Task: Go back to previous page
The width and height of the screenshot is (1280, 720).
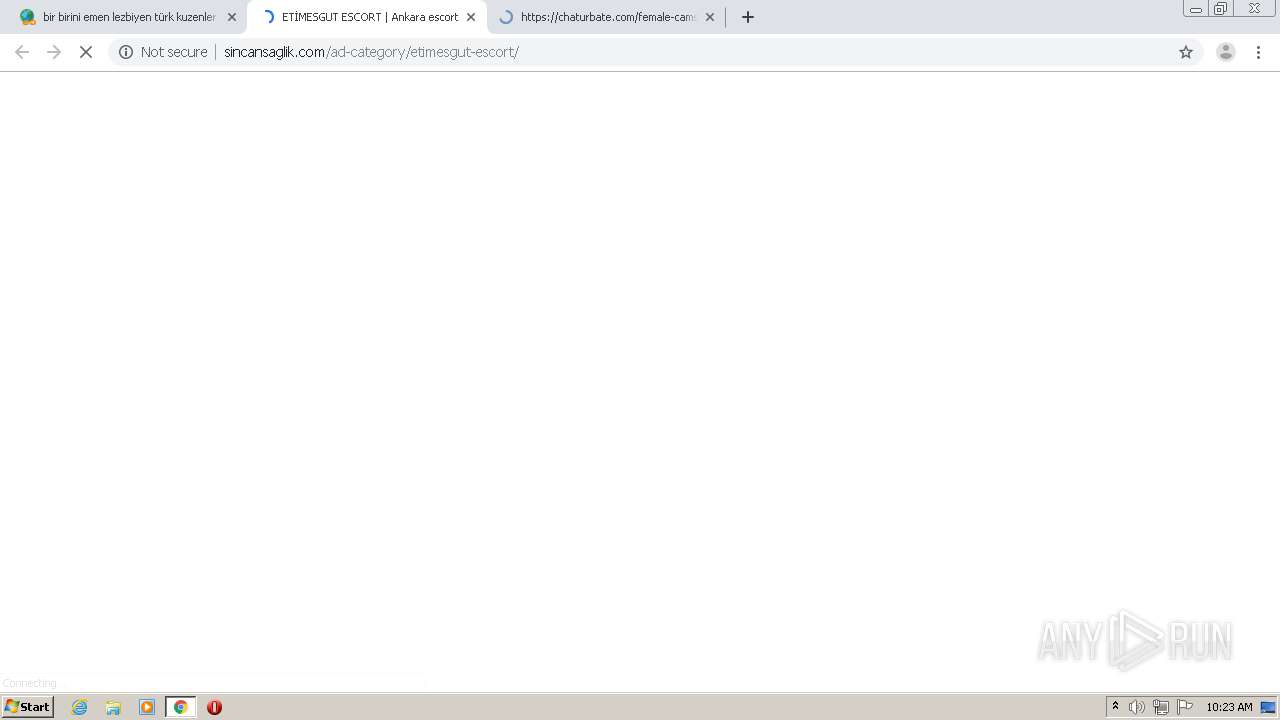Action: coord(22,52)
